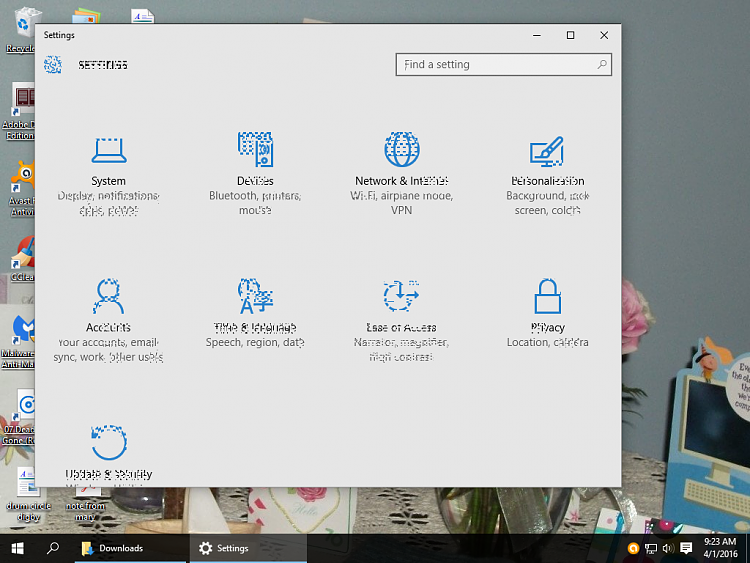Open the Accounts settings category
750x563 pixels.
(x=108, y=311)
